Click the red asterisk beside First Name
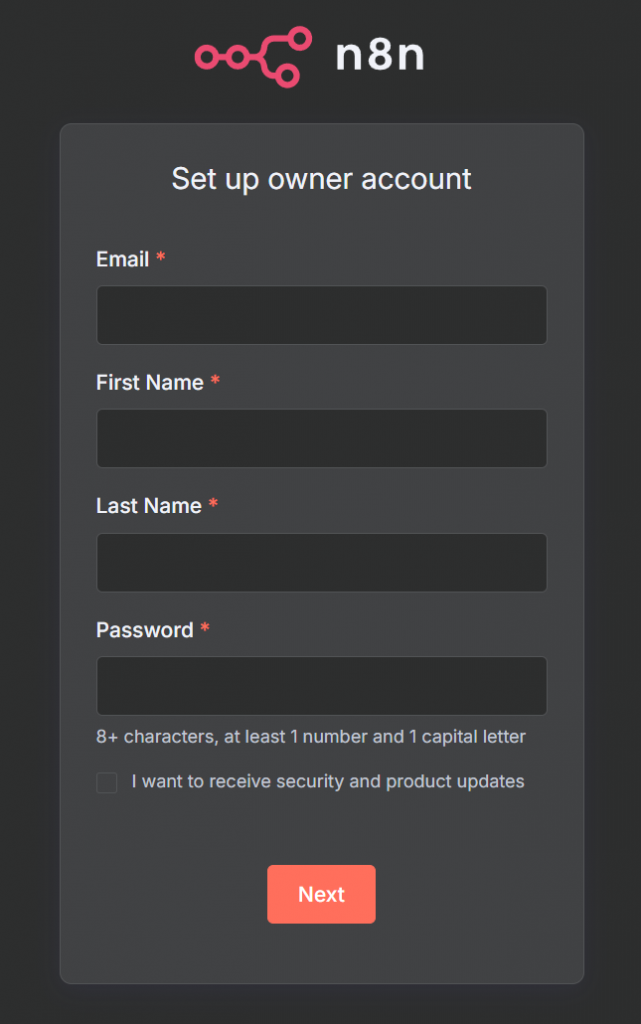This screenshot has height=1024, width=641. 215,382
